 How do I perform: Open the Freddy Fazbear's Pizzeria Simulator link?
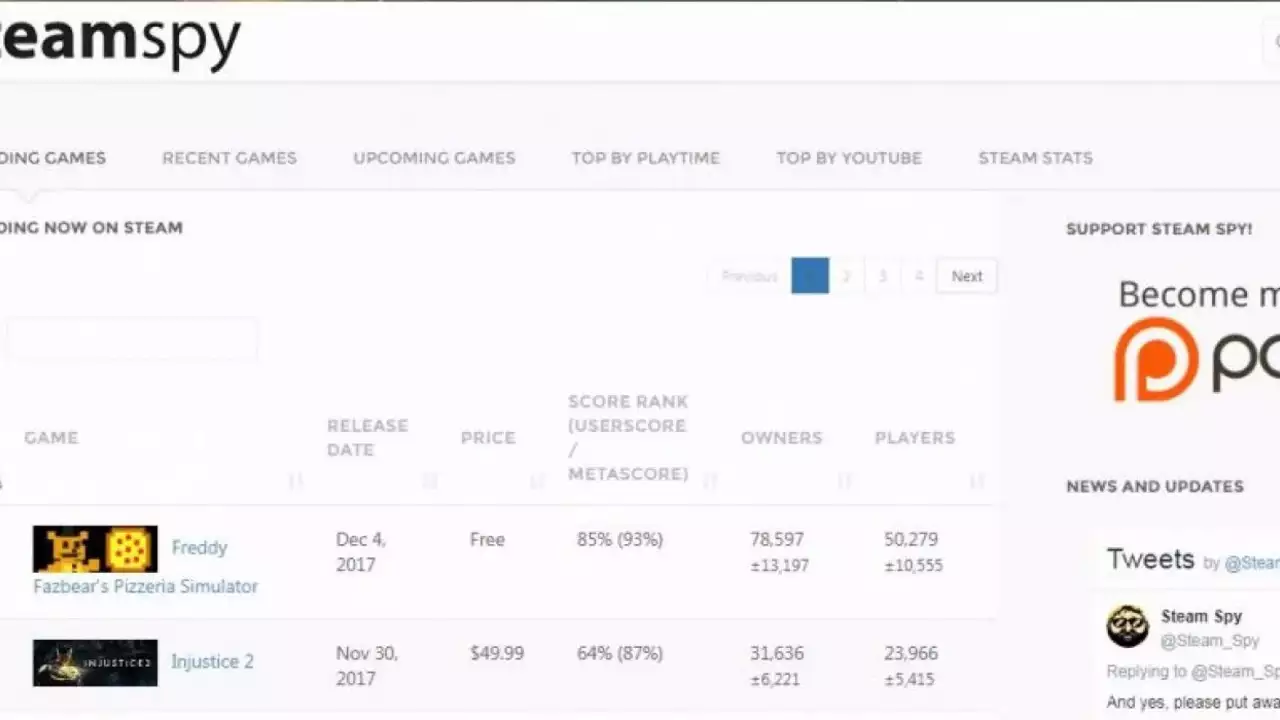pos(146,567)
